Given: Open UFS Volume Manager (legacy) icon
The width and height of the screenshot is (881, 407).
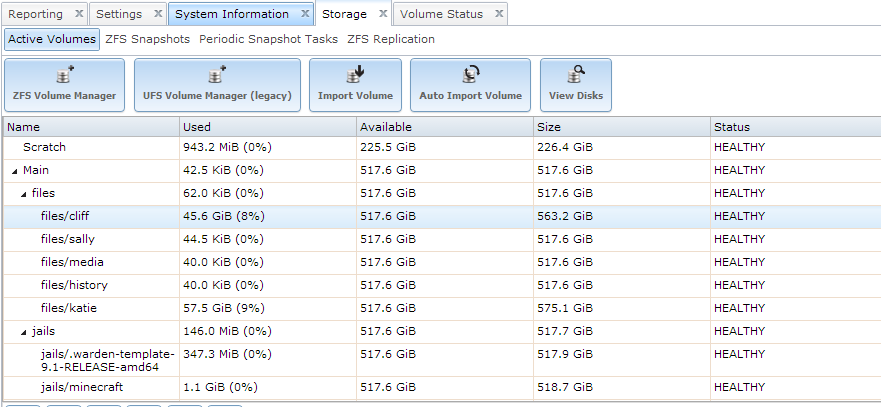Looking at the screenshot, I should point(217,75).
